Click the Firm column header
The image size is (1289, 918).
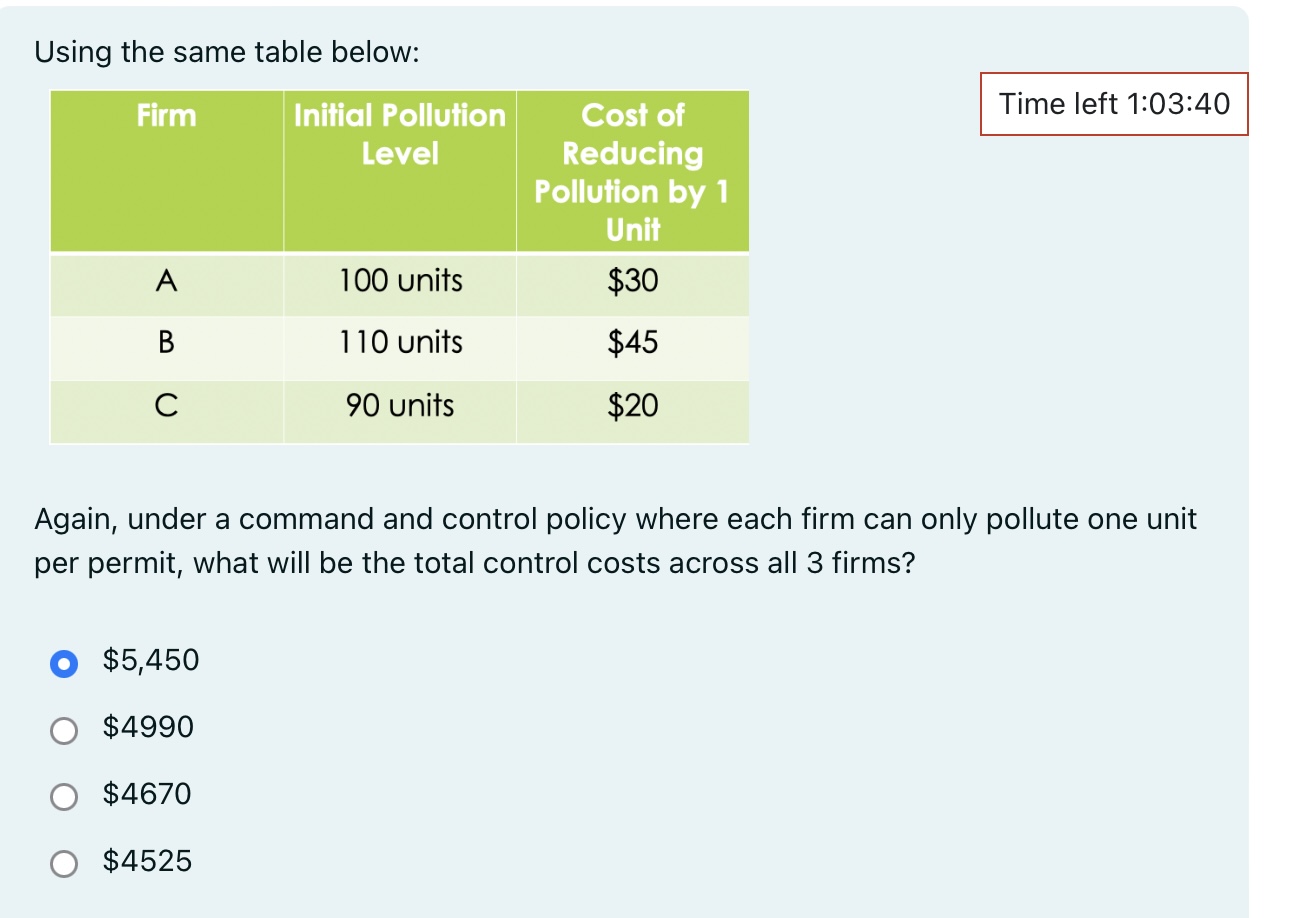pos(166,115)
